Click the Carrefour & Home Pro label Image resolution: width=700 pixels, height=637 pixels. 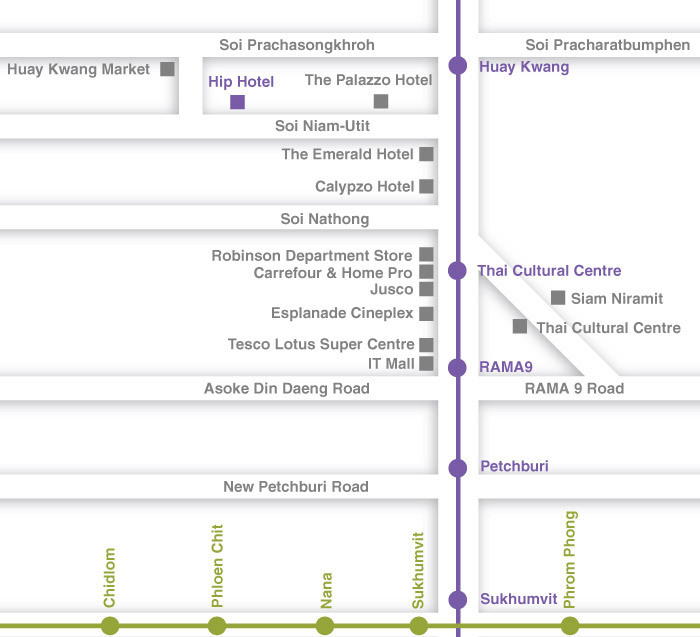[333, 273]
